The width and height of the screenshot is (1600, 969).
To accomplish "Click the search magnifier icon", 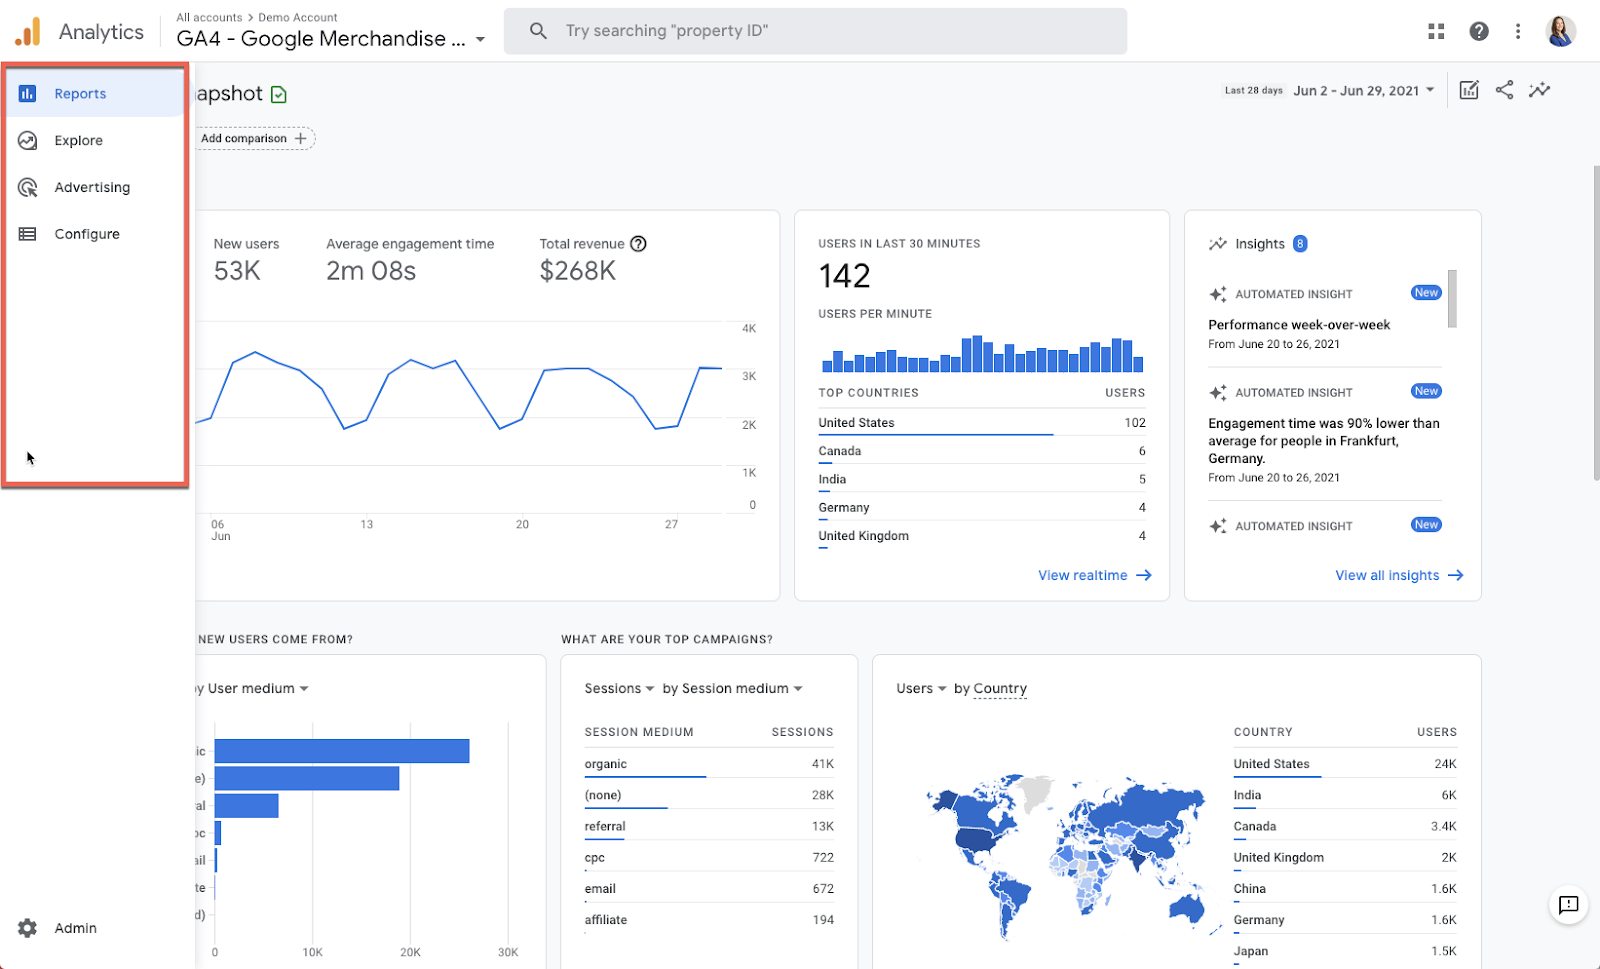I will click(x=538, y=31).
